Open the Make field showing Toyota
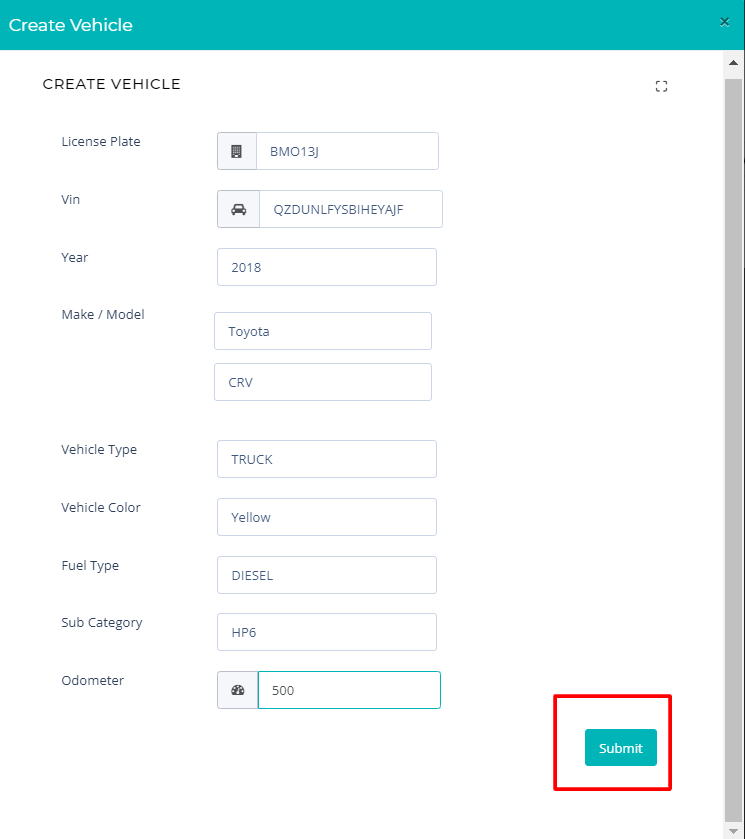Screen dimensions: 745x839 323,331
